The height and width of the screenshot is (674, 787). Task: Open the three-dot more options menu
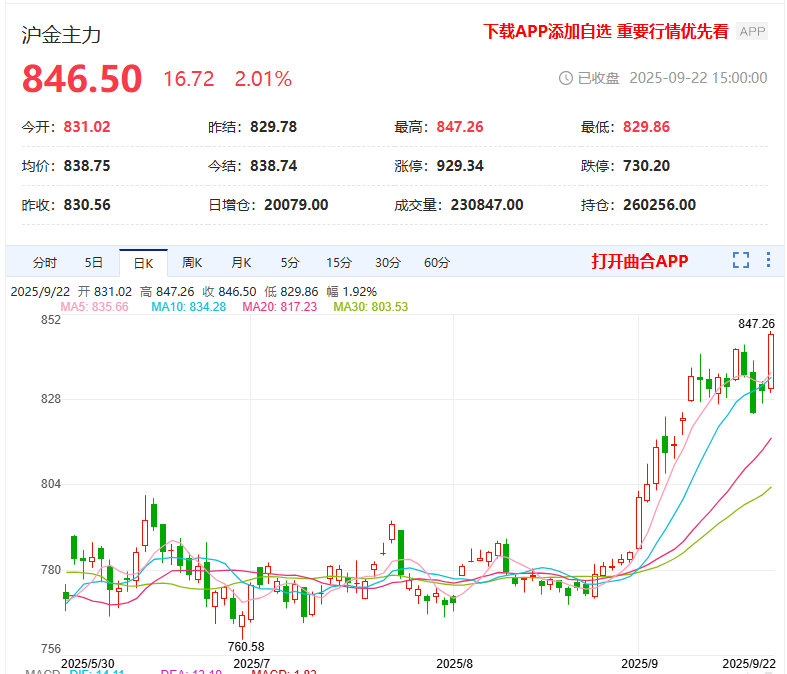[x=768, y=260]
